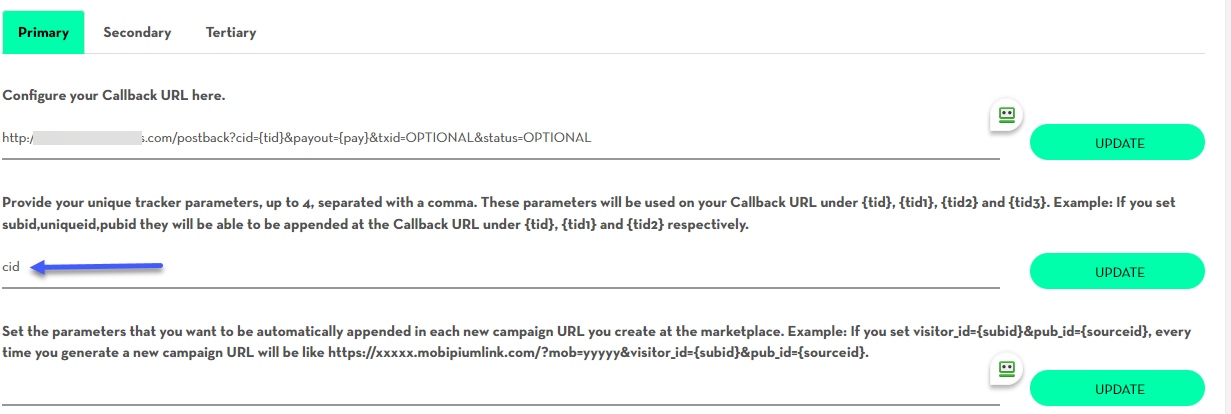Update the Callback URL with its UPDATE button
1231x414 pixels.
(x=1118, y=142)
